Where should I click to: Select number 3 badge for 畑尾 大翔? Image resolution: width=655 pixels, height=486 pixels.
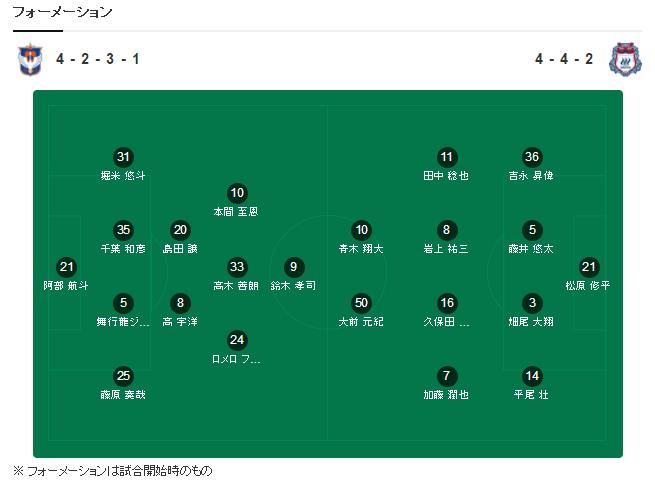point(532,303)
